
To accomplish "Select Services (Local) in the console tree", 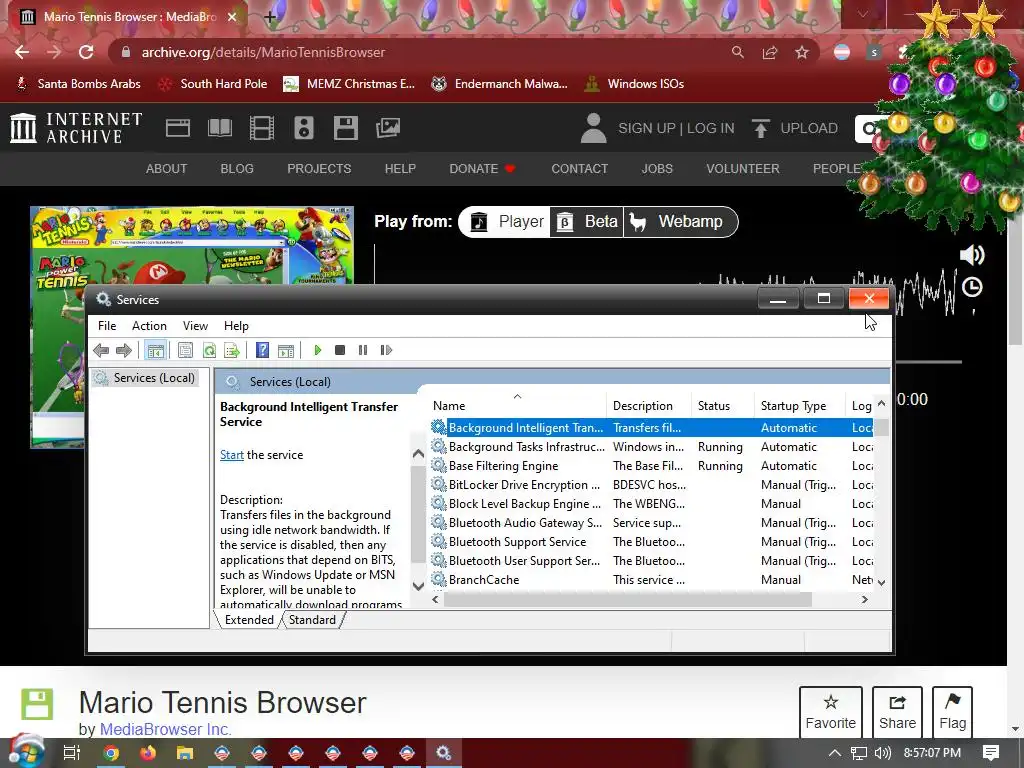I will (x=146, y=378).
